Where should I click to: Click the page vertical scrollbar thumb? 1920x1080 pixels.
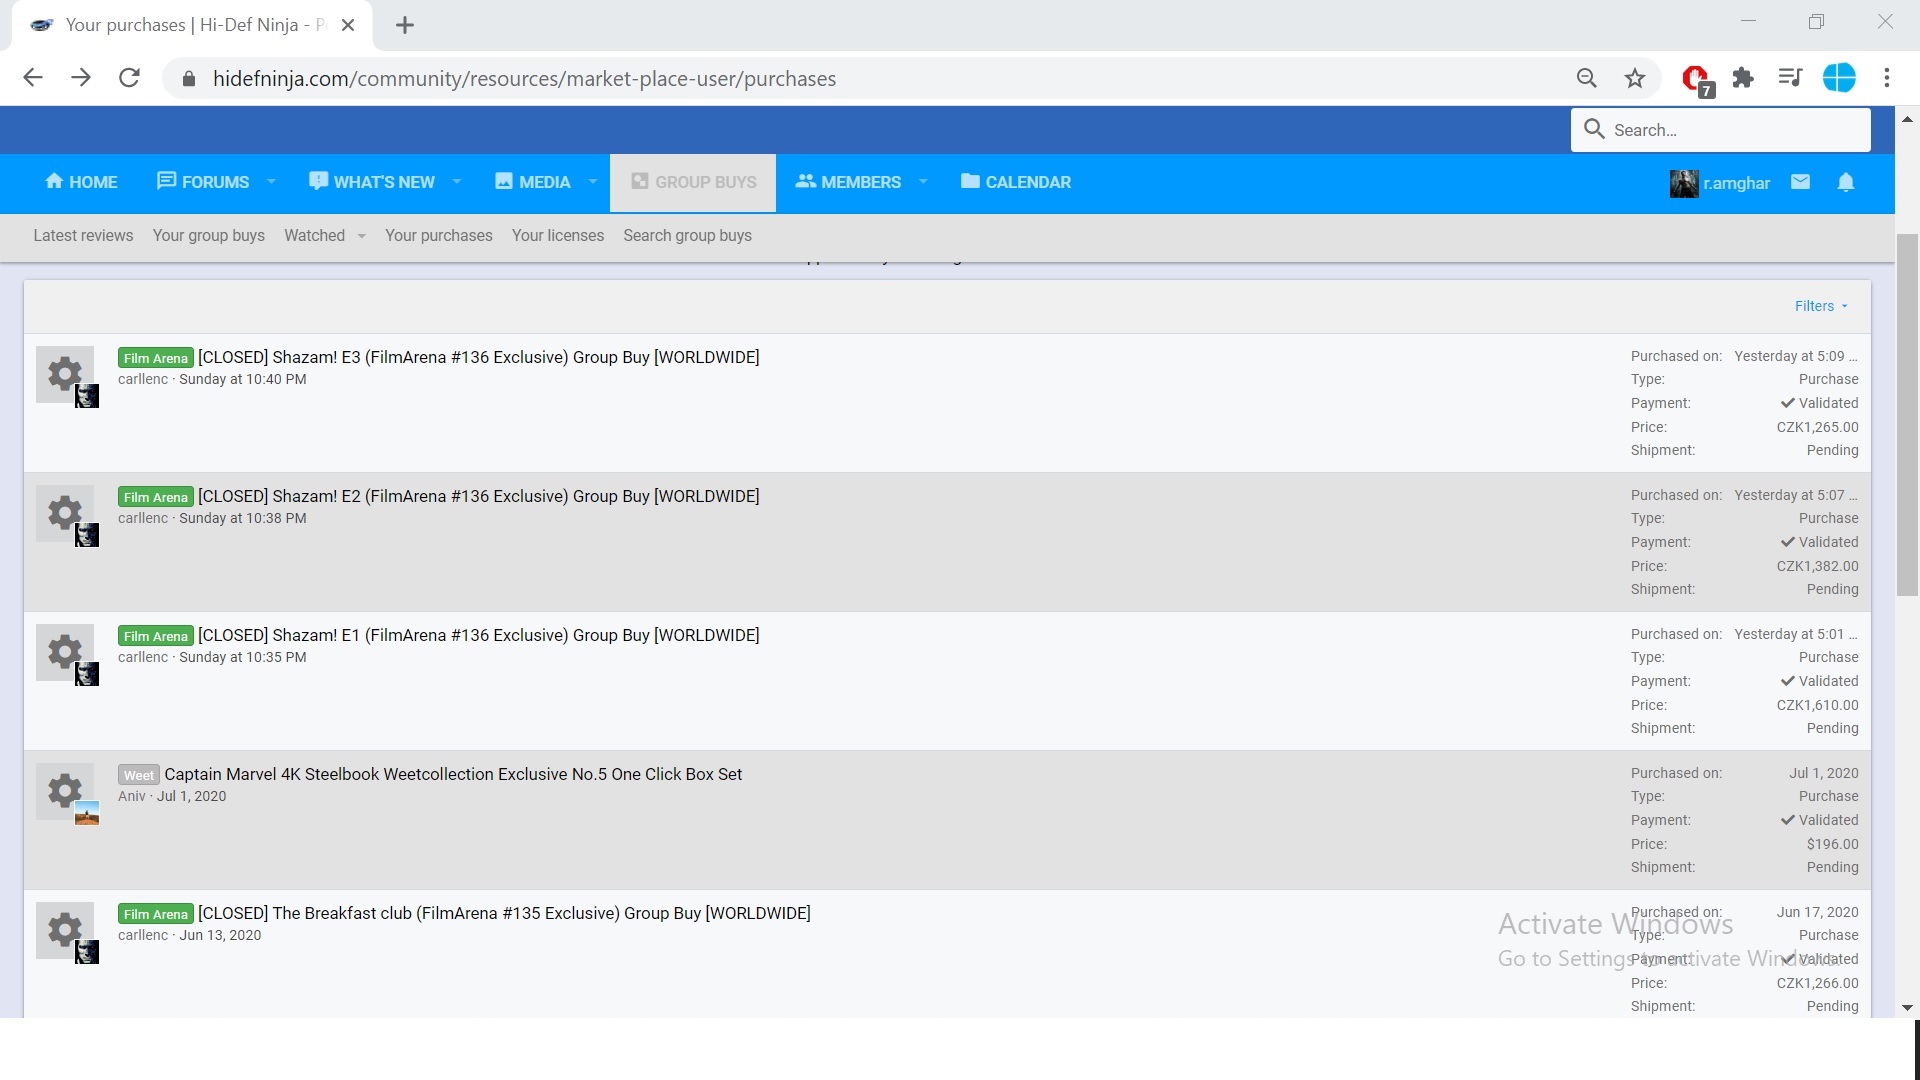pyautogui.click(x=1907, y=415)
